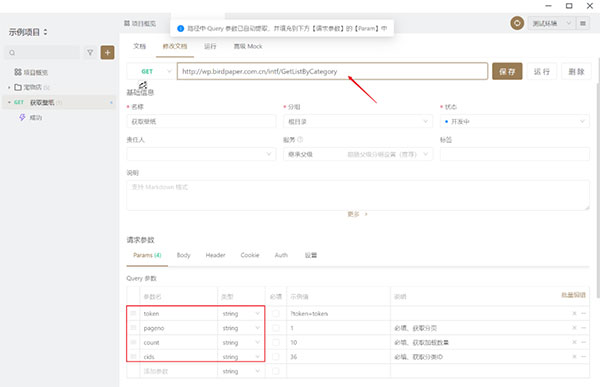Screen dimensions: 600x387
Task: Toggle the required checkbox for token
Action: 276,314
